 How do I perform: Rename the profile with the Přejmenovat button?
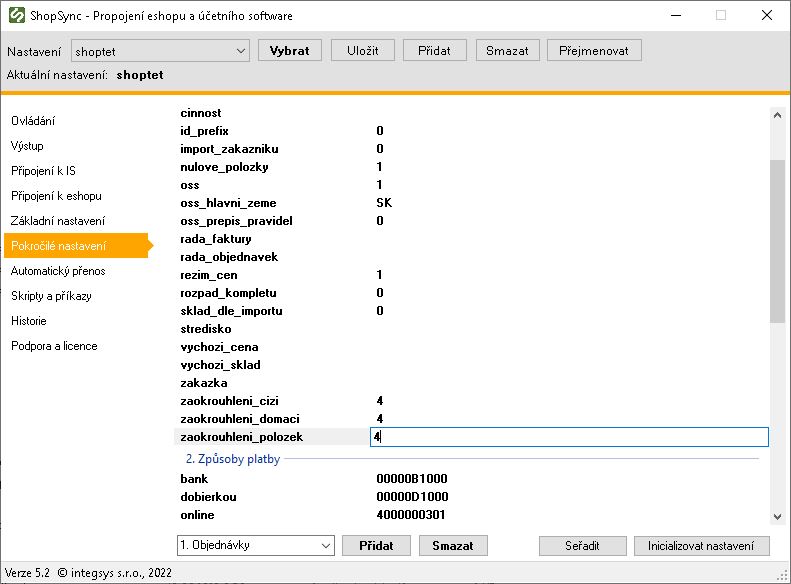[594, 50]
